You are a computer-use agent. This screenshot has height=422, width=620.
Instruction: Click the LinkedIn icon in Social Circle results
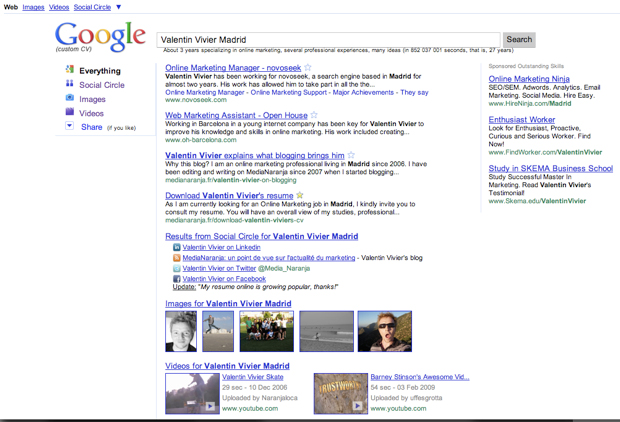click(x=177, y=247)
